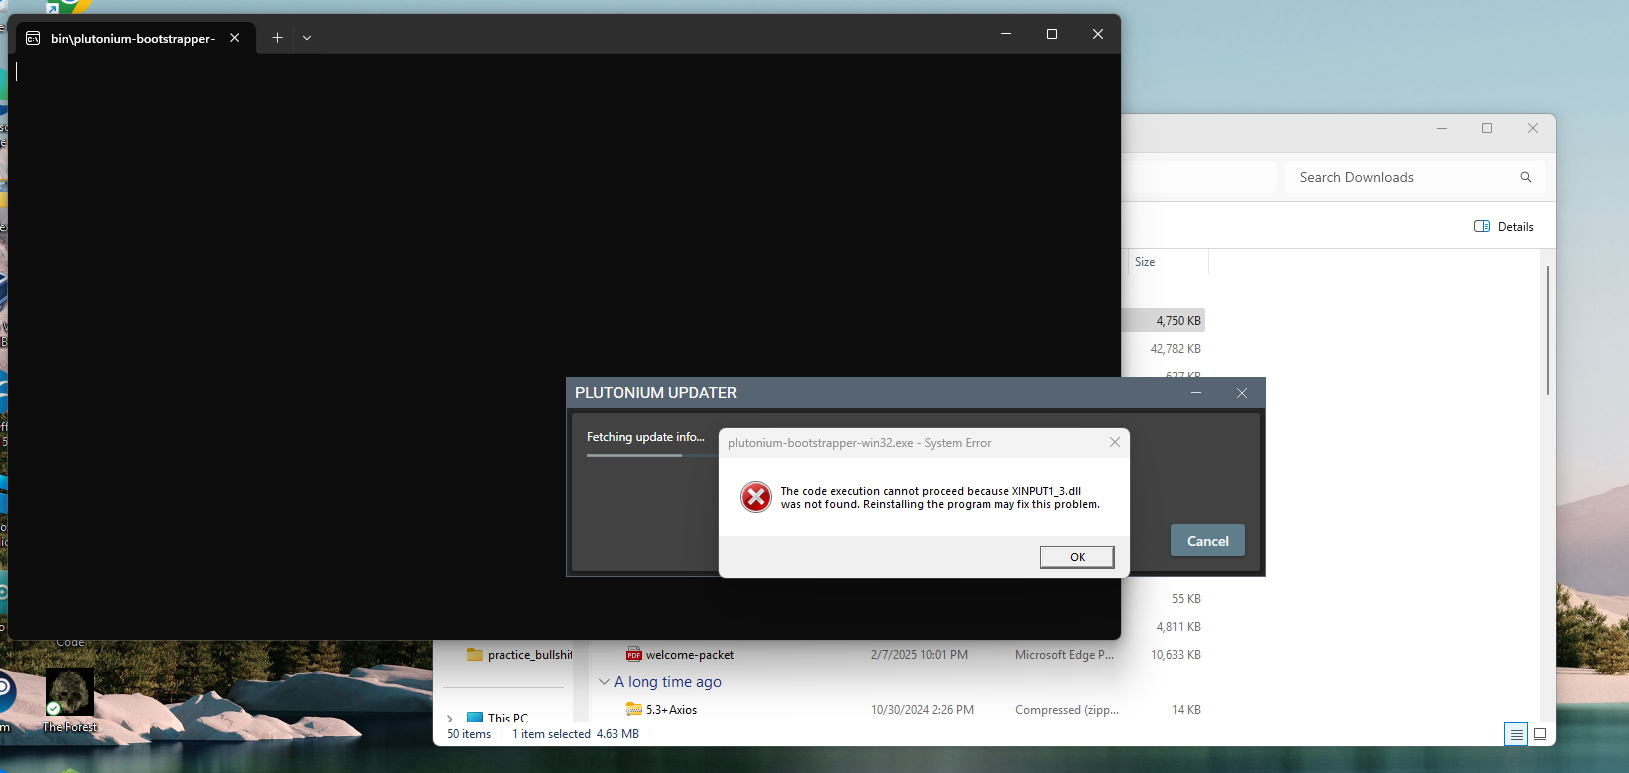Click the 2/7/2025 10:01 PM date cell
The width and height of the screenshot is (1629, 773).
tap(919, 655)
